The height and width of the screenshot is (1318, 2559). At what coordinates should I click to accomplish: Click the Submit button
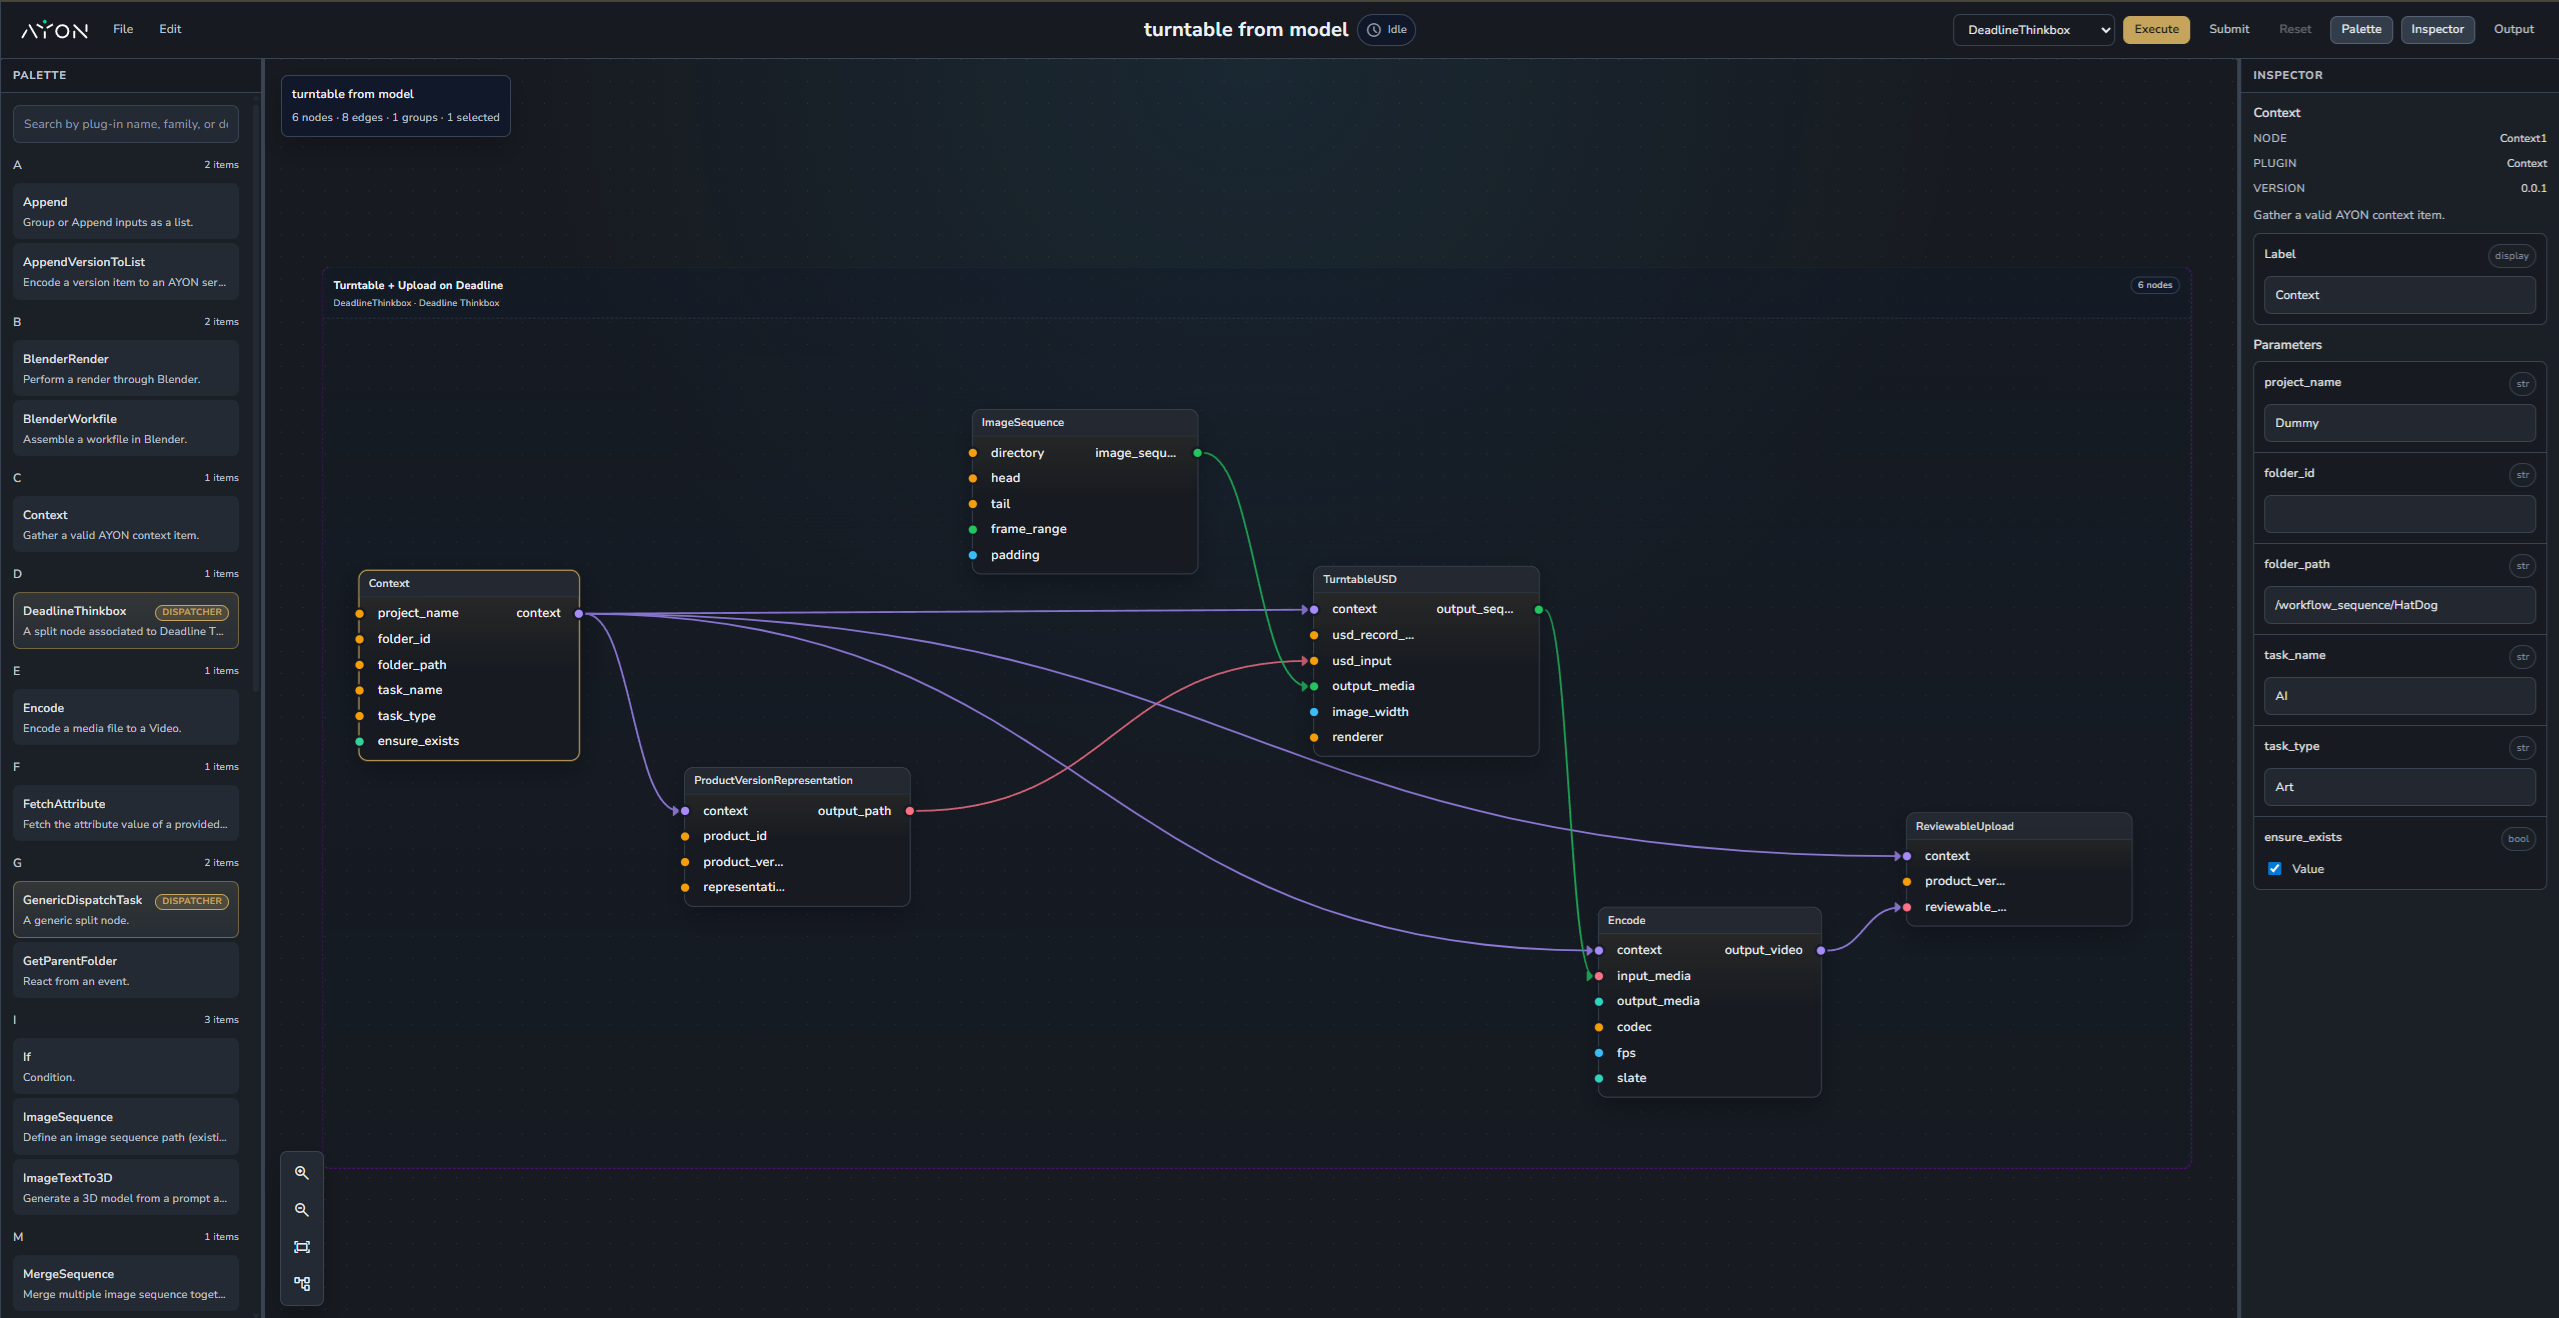point(2228,30)
